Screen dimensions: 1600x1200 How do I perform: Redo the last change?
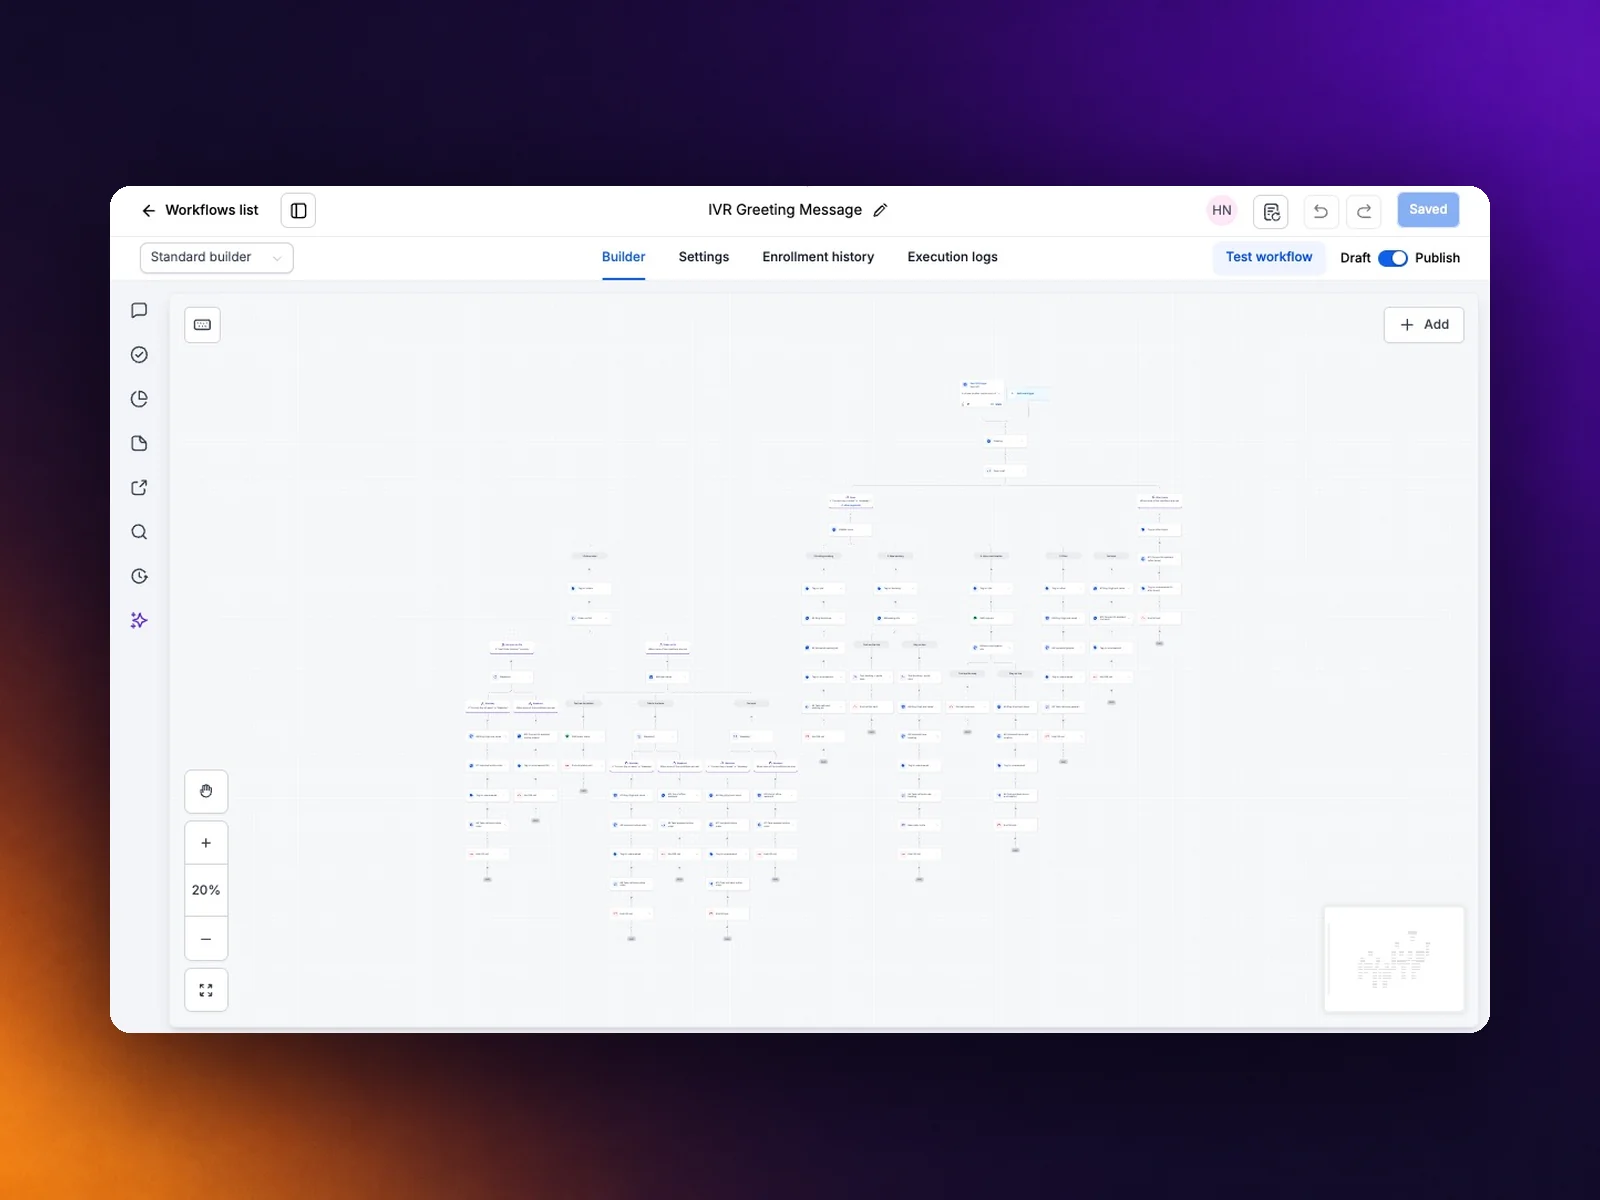click(x=1364, y=211)
